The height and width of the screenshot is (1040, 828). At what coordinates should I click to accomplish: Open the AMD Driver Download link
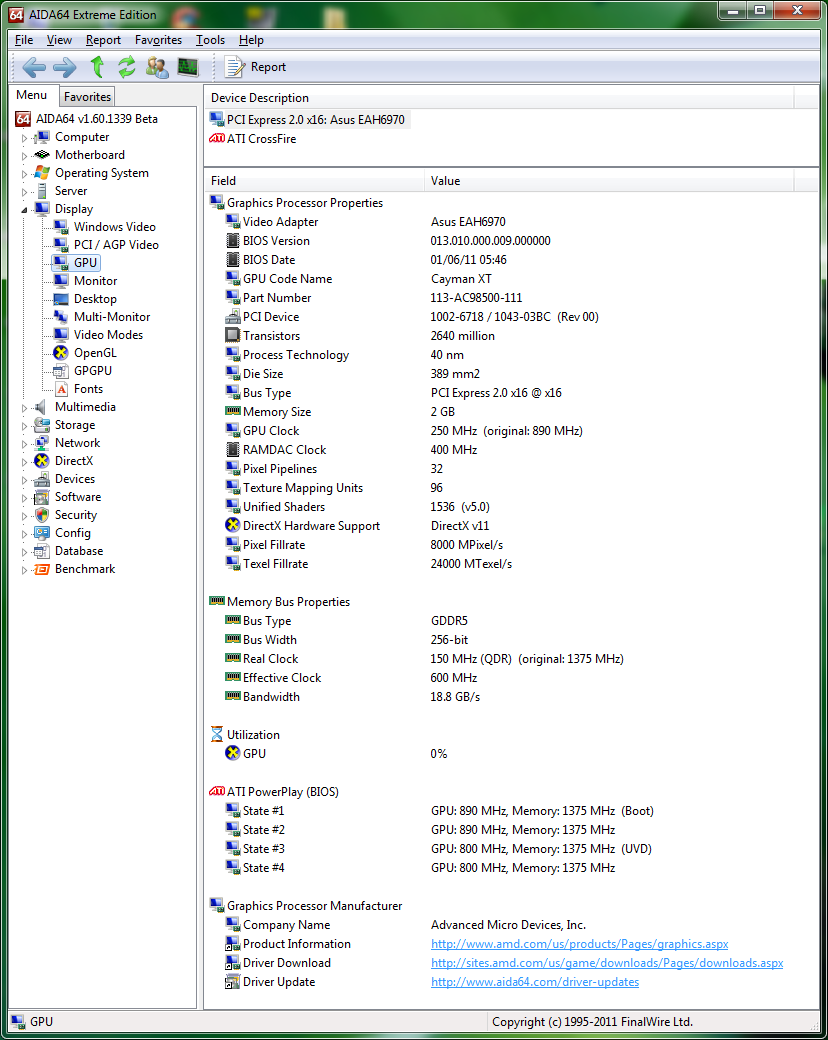[x=606, y=962]
